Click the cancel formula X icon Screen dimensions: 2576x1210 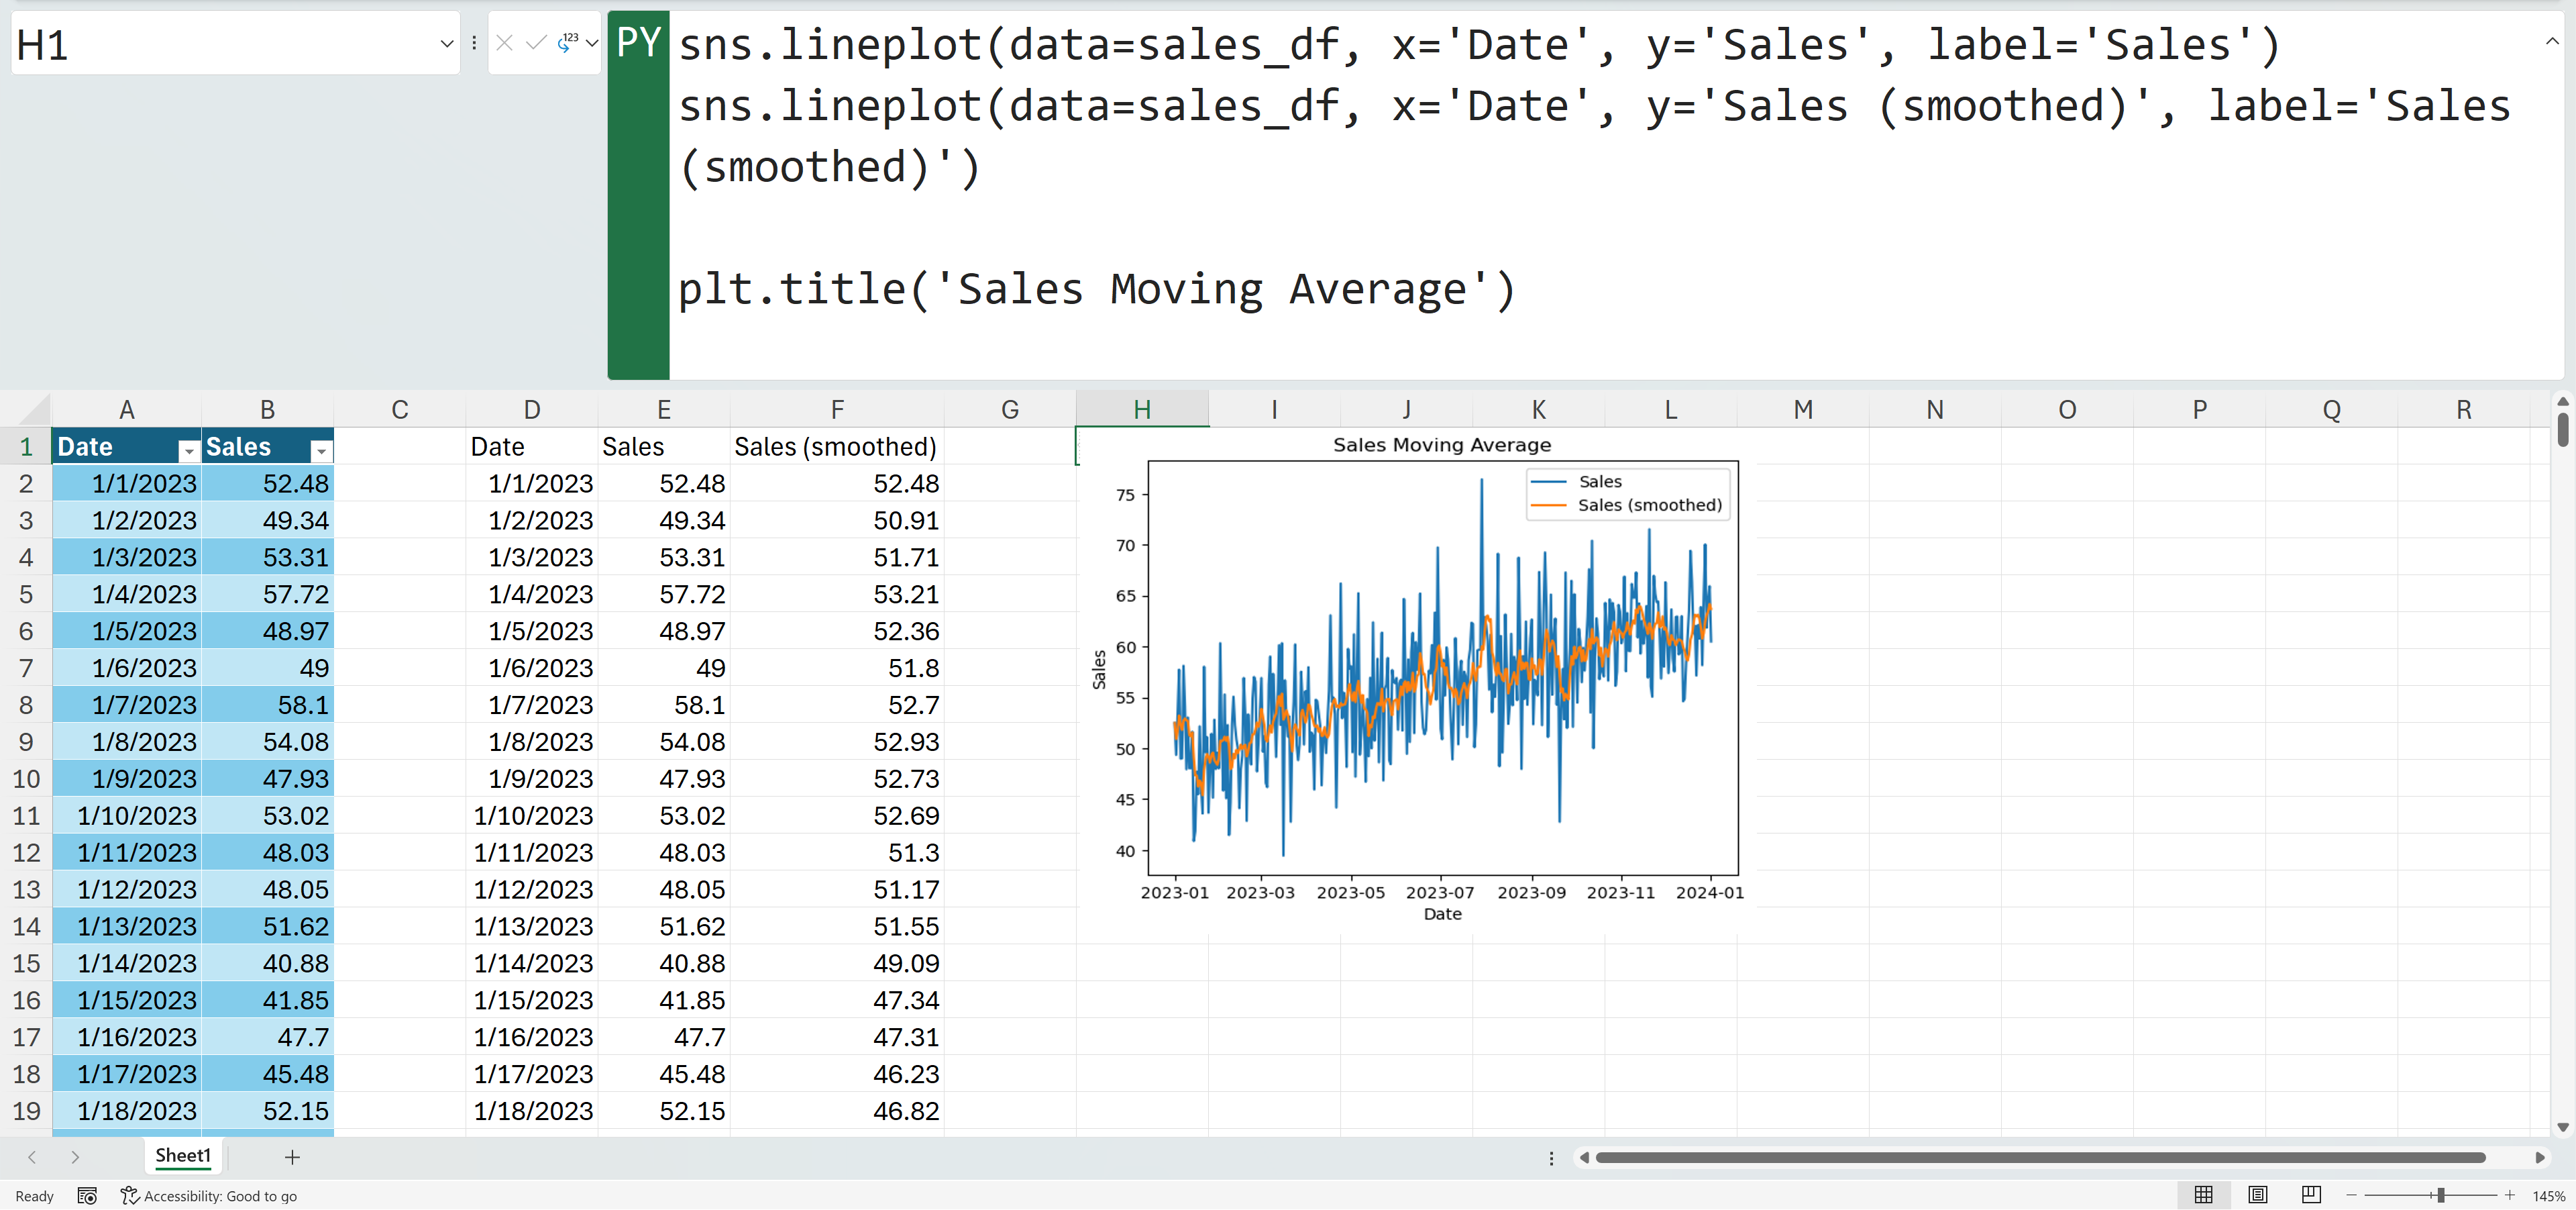(504, 43)
